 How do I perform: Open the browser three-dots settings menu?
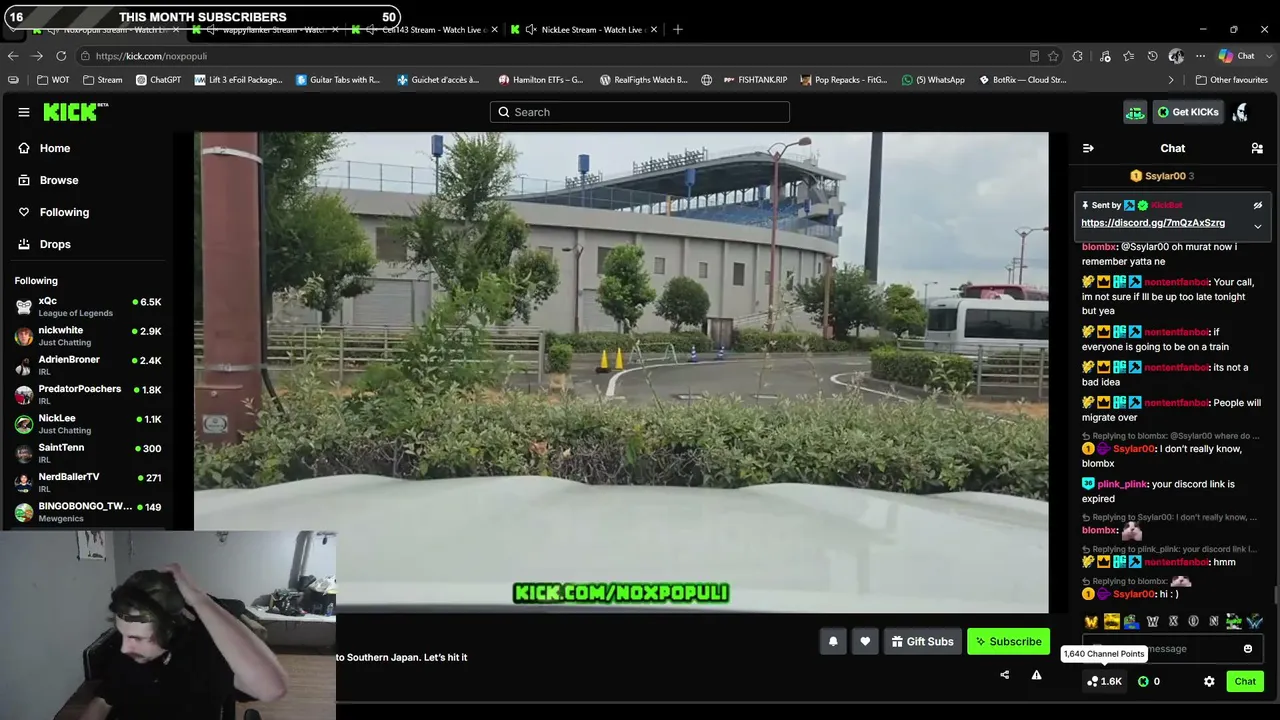point(1201,56)
